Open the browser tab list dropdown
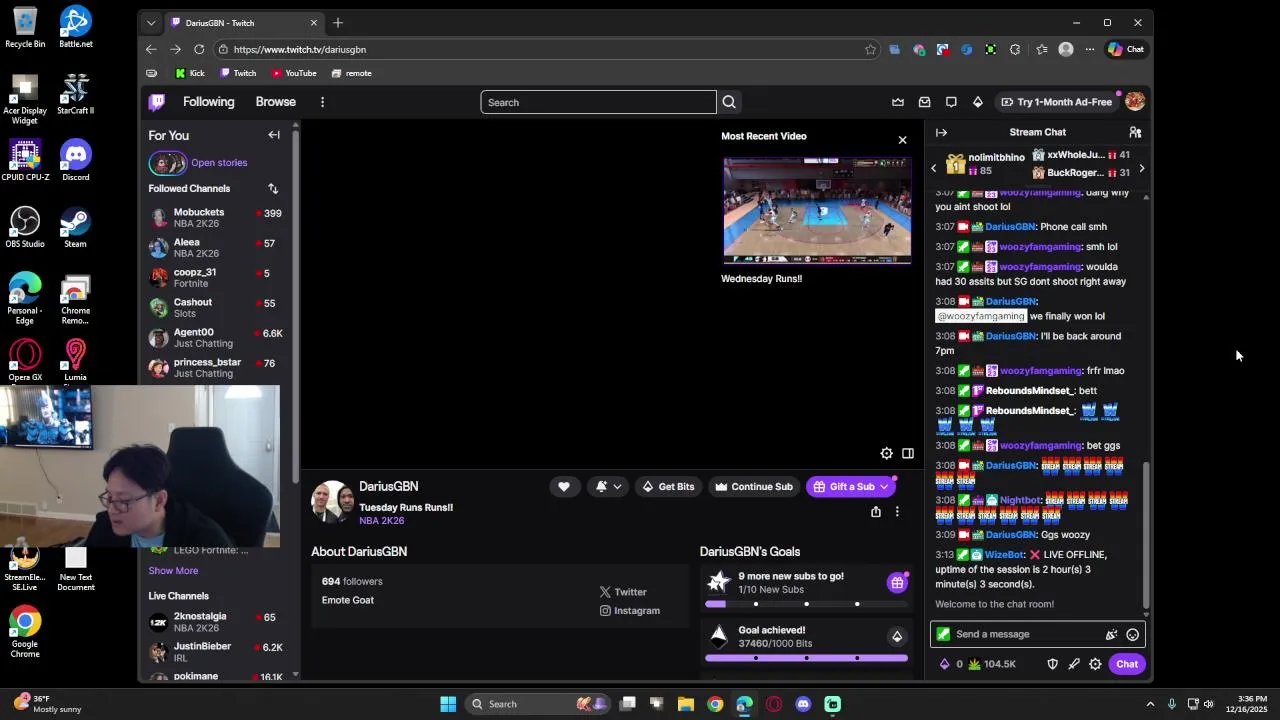Screen dimensions: 1280x720 pos(151,22)
